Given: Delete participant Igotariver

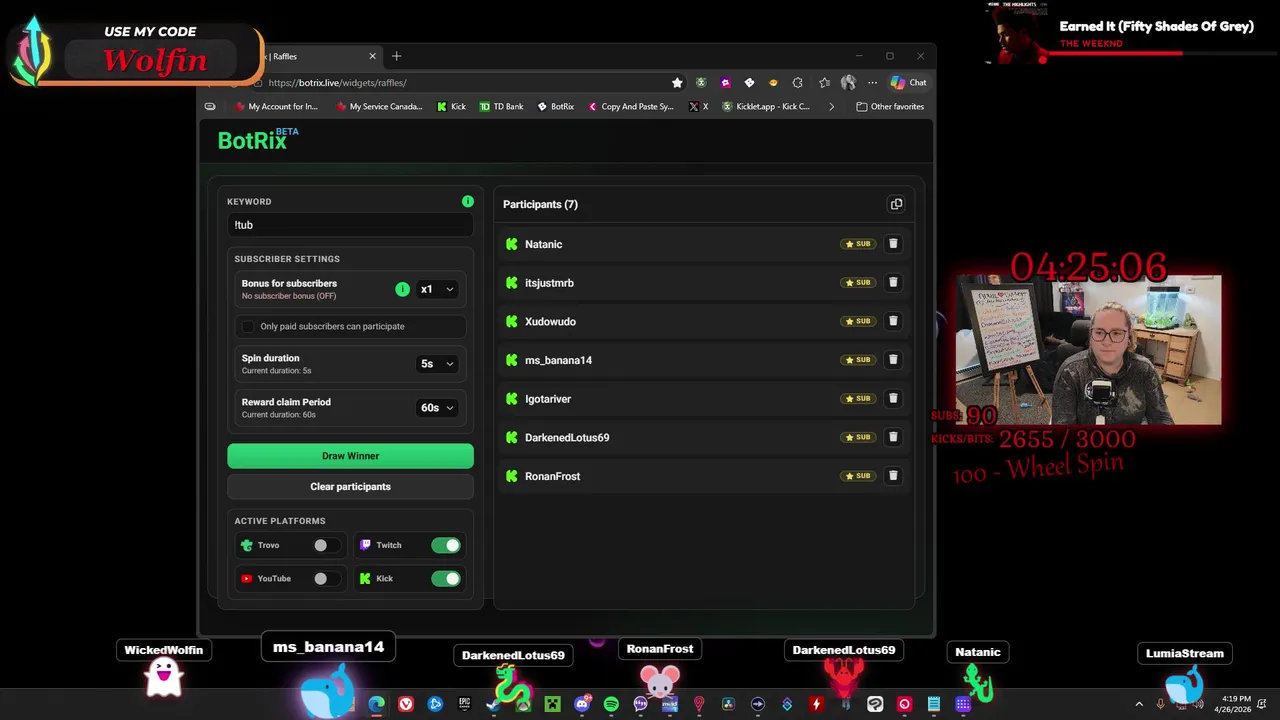Looking at the screenshot, I should click(893, 398).
